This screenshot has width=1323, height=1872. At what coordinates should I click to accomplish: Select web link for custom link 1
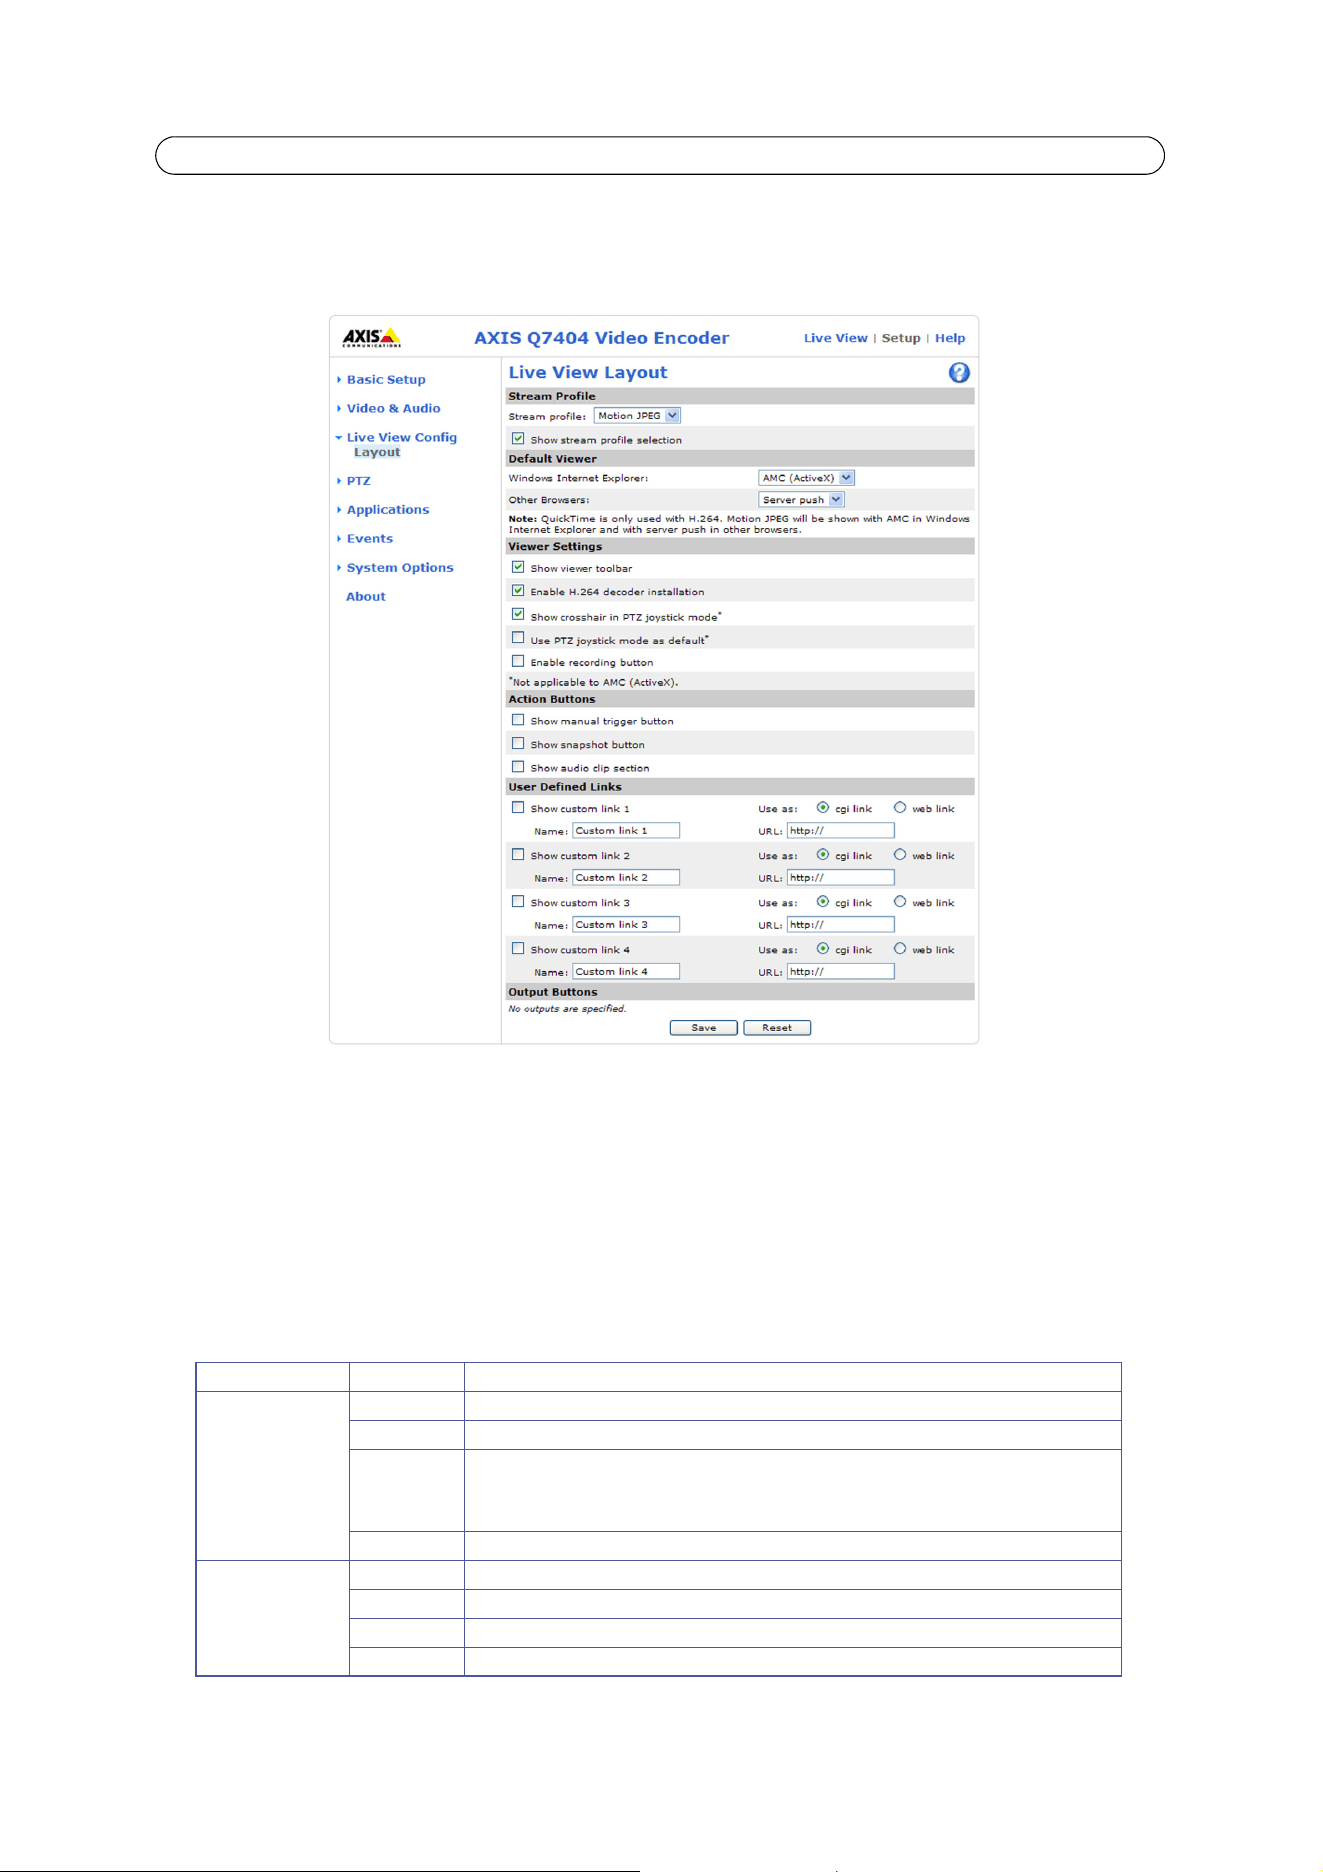pos(900,808)
